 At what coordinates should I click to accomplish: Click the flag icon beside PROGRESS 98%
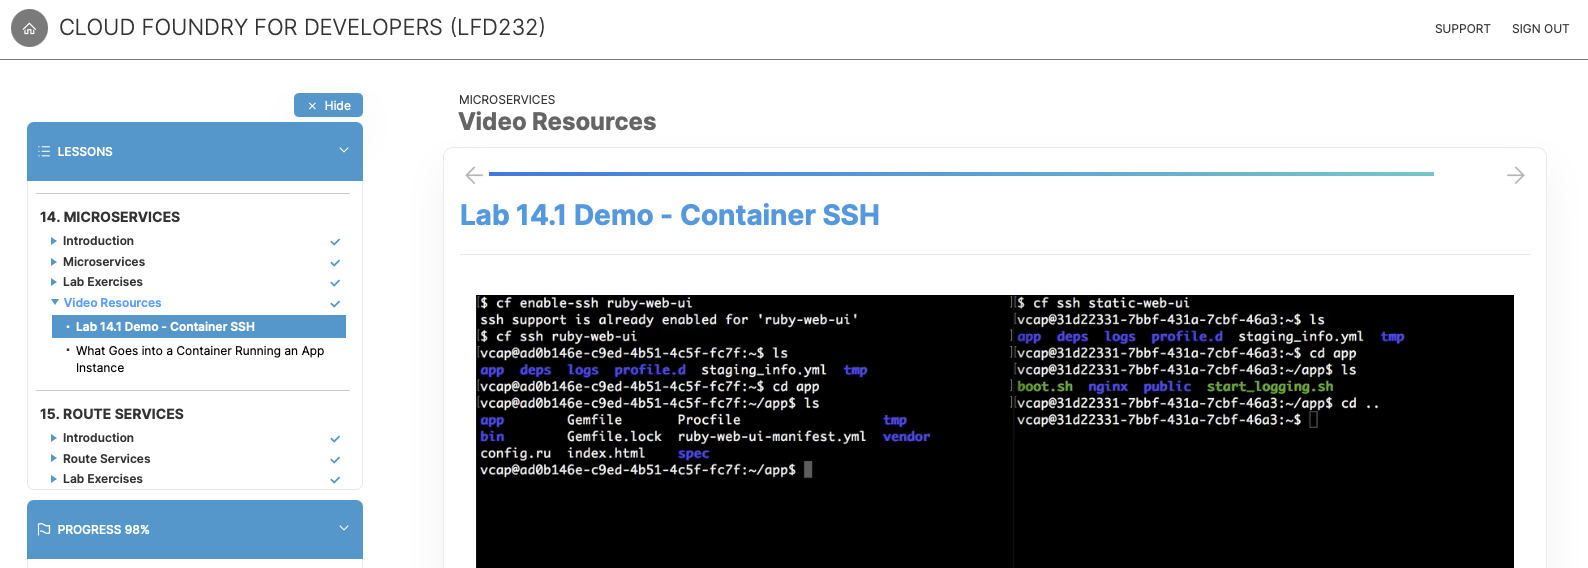tap(44, 529)
